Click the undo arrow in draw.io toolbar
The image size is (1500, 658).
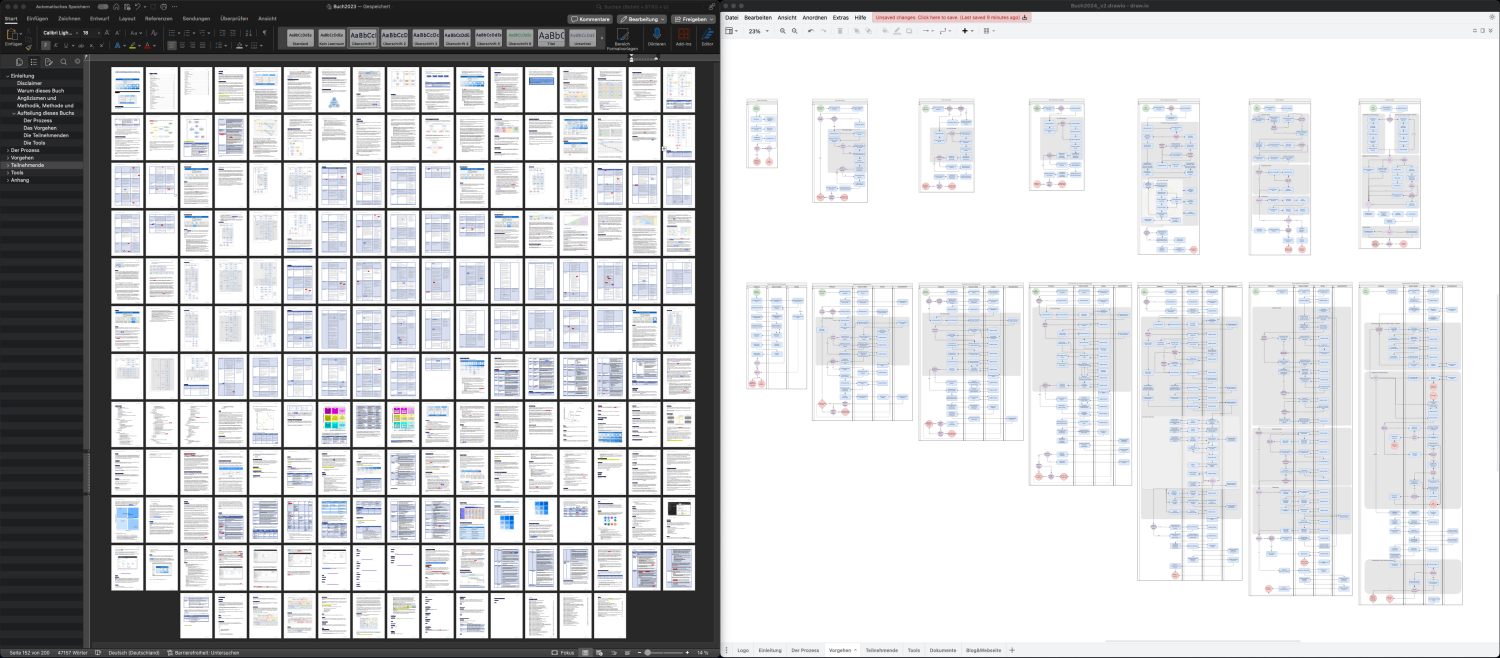pos(811,31)
